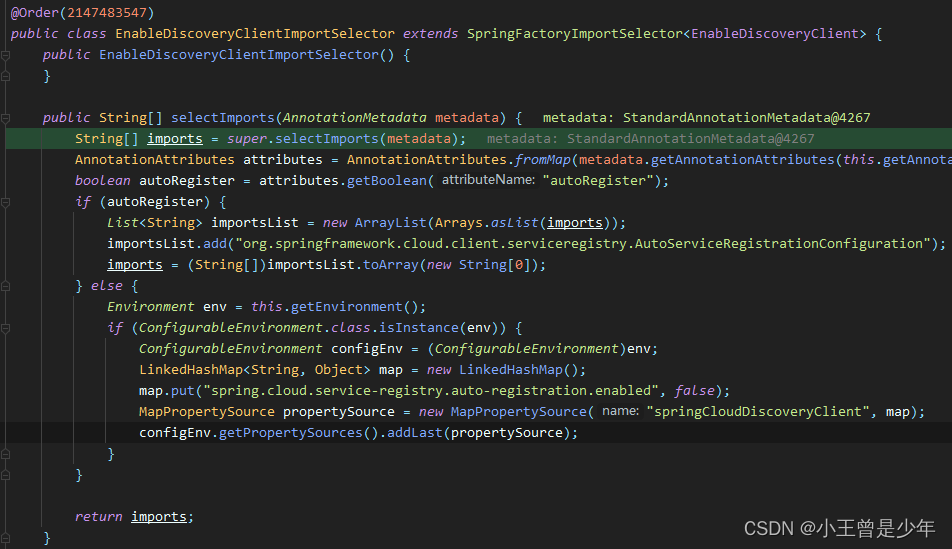
Task: Click LinkedHashMap<String, Object> type declaration
Action: 254,370
